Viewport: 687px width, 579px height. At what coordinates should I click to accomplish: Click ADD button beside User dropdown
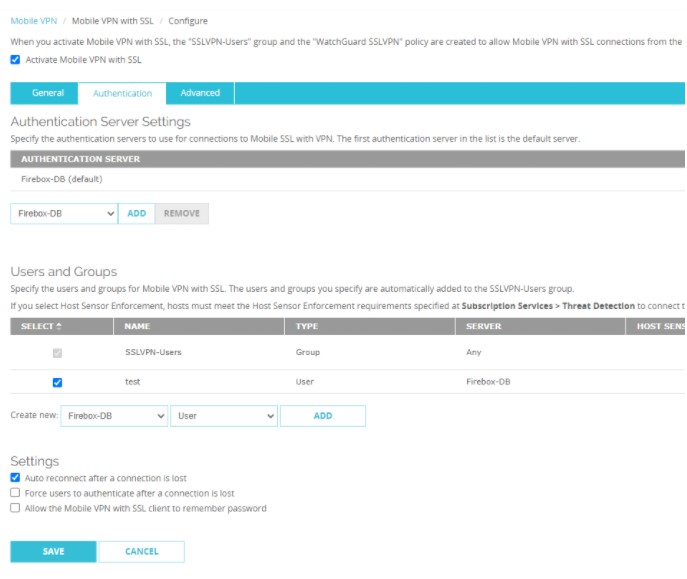click(x=323, y=416)
